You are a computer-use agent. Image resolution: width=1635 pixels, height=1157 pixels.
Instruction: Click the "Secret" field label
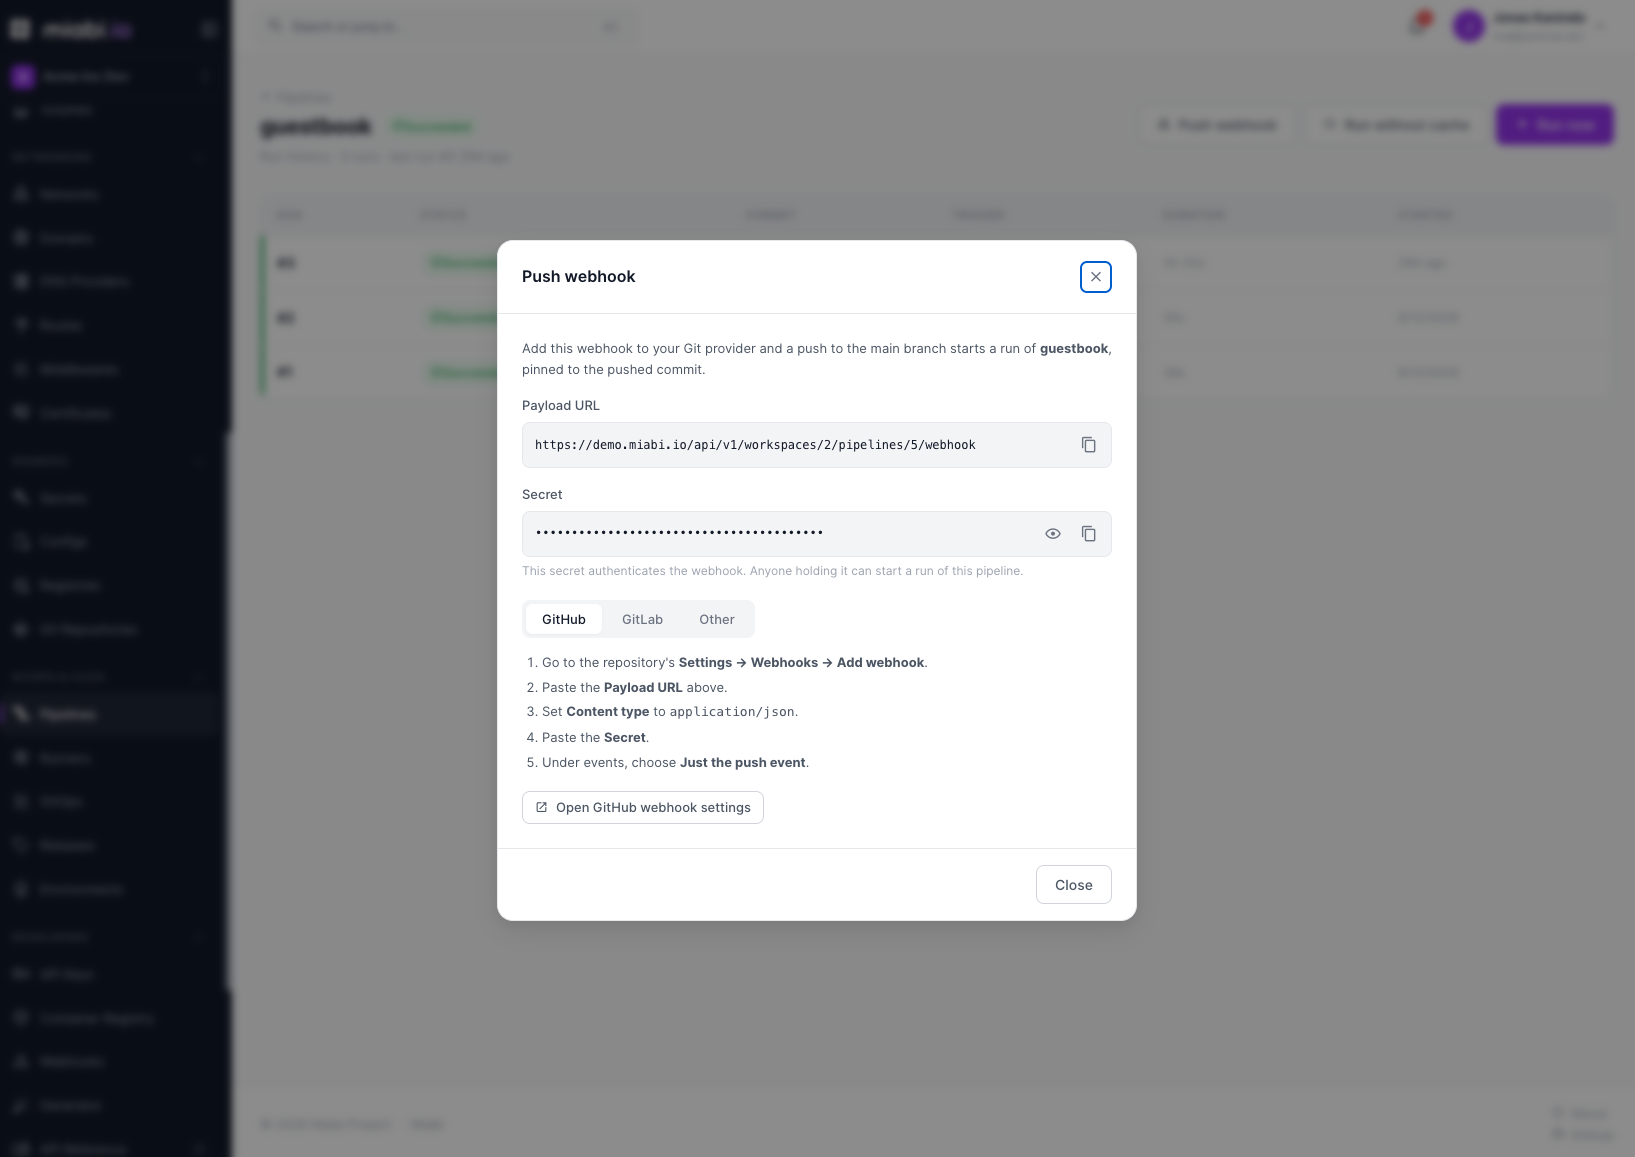point(542,495)
